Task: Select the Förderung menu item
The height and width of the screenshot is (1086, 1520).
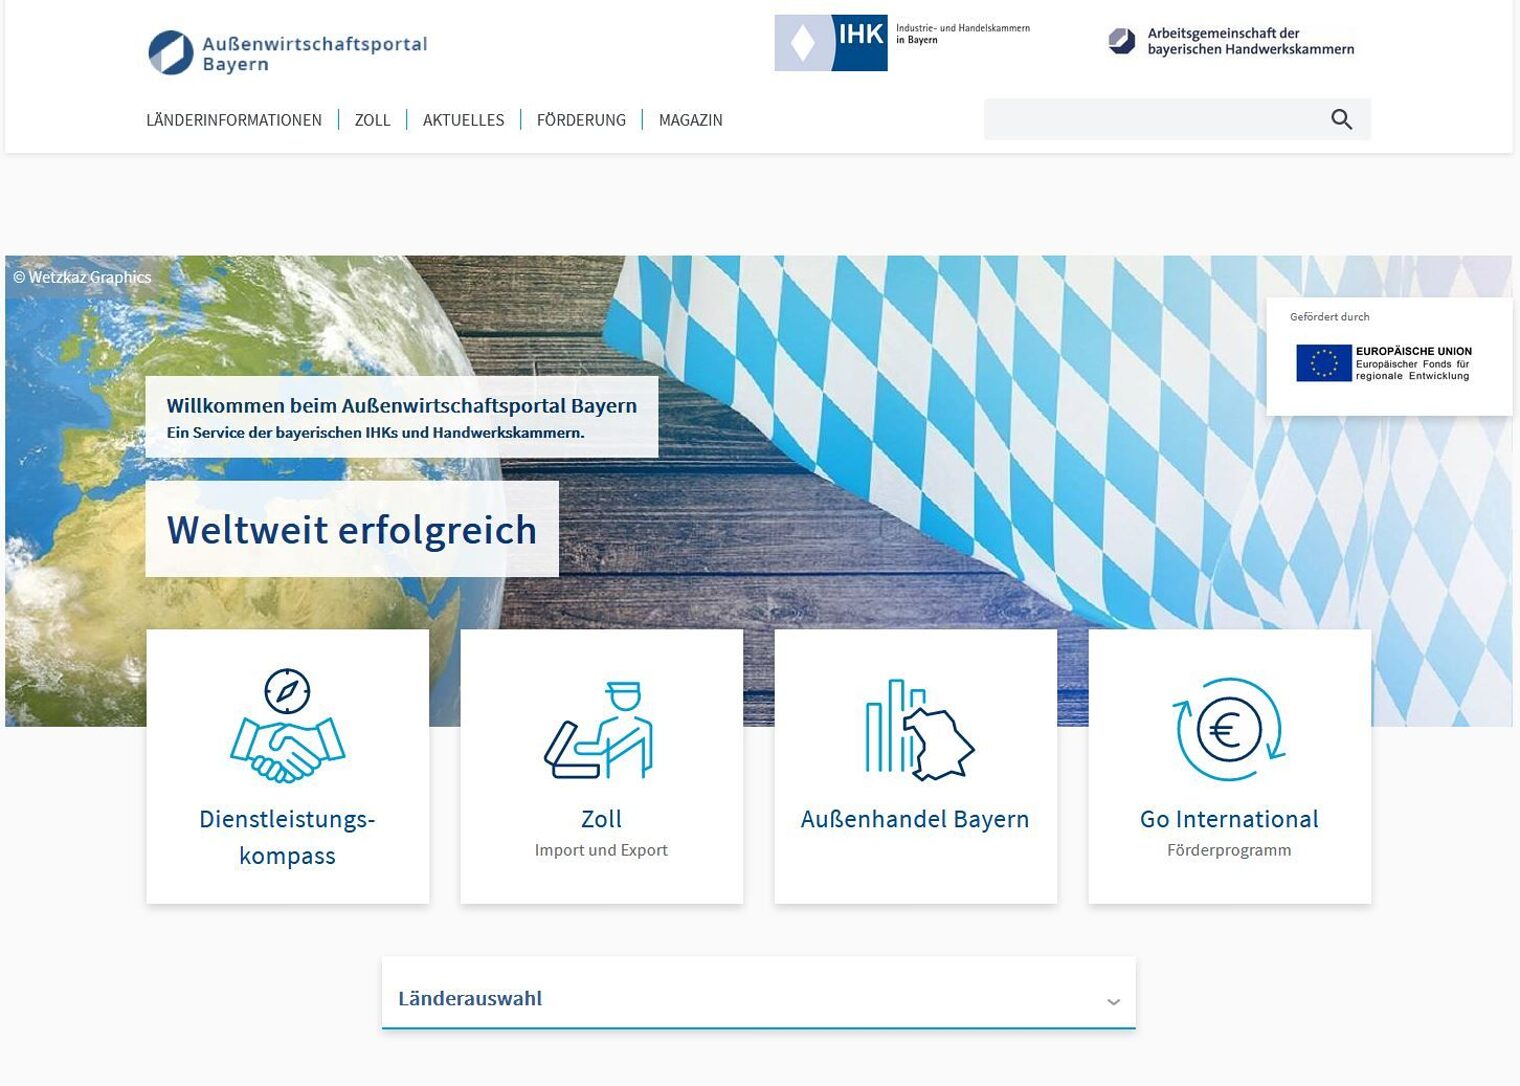Action: (x=581, y=120)
